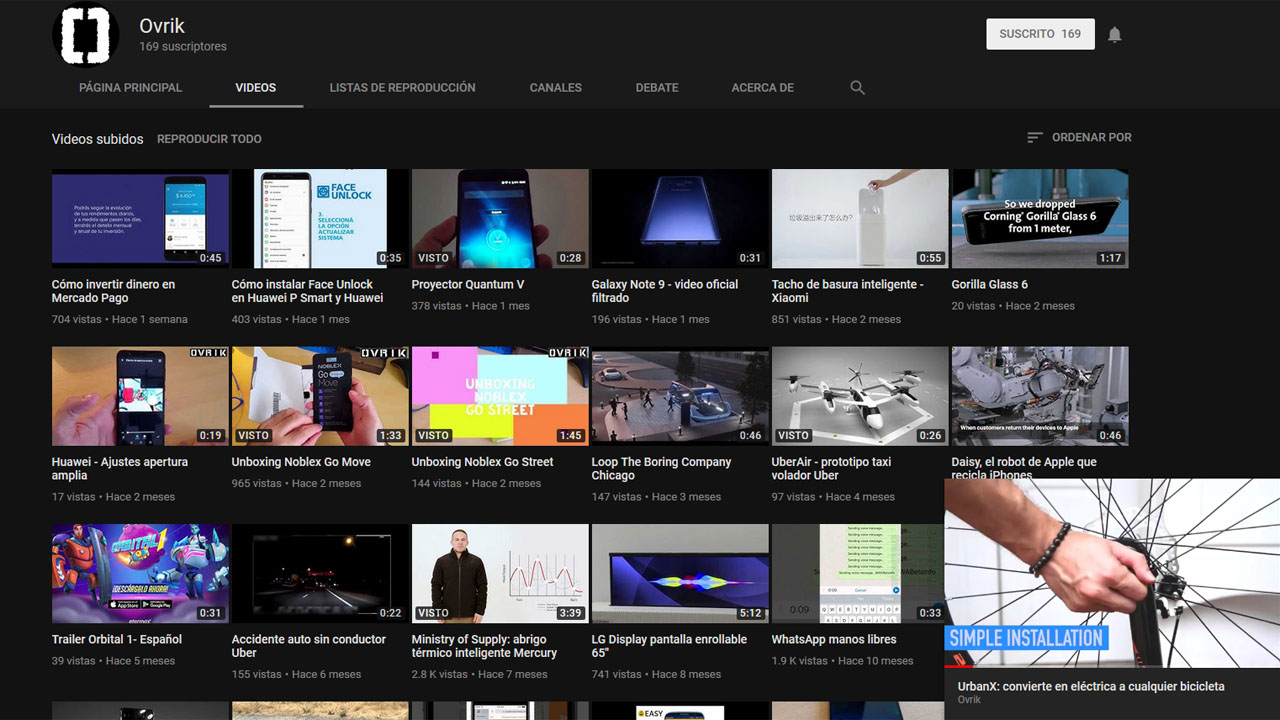
Task: Open the Huawei Ajustes apertura amplia thumbnail
Action: (x=140, y=396)
